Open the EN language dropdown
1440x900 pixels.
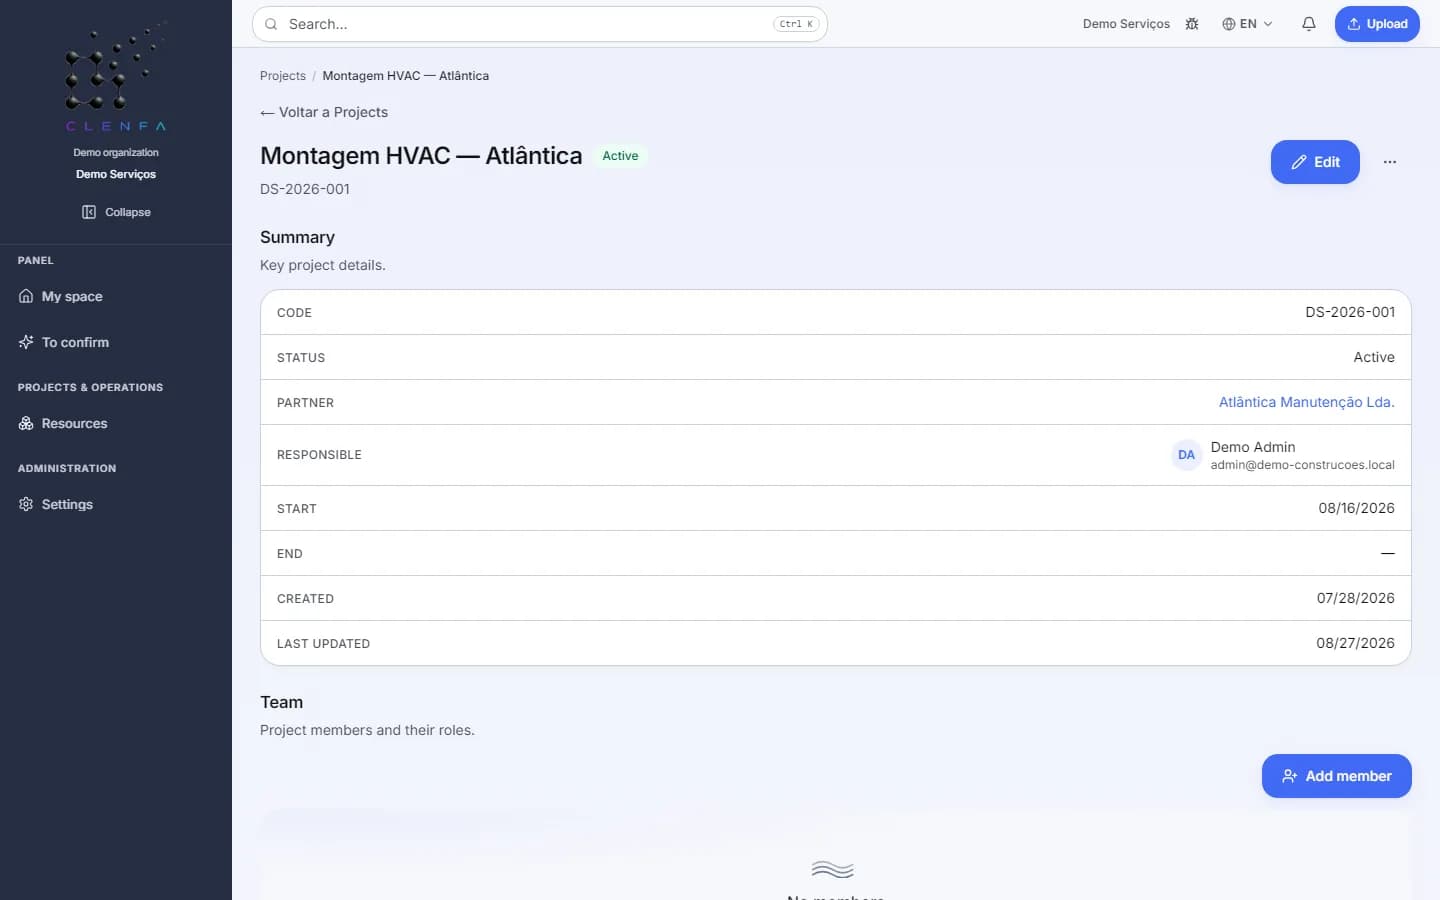coord(1247,24)
